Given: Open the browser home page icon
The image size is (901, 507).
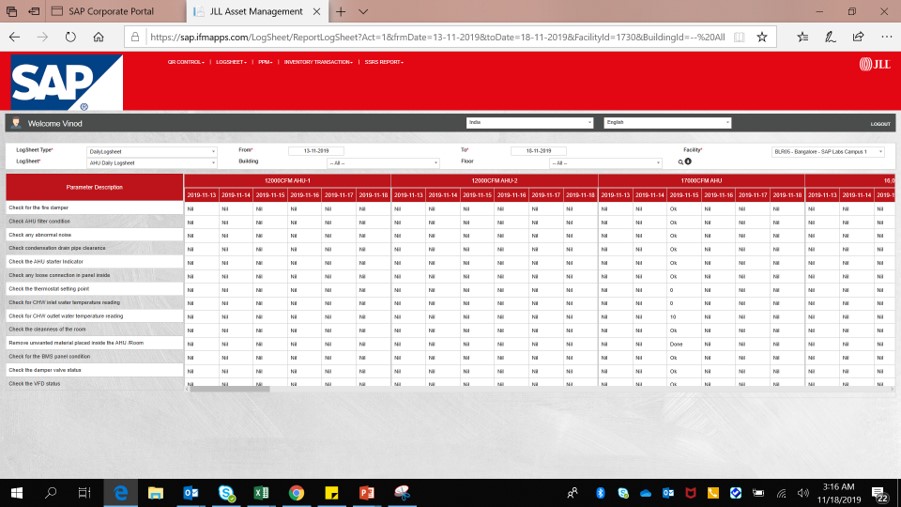Looking at the screenshot, I should pos(98,37).
